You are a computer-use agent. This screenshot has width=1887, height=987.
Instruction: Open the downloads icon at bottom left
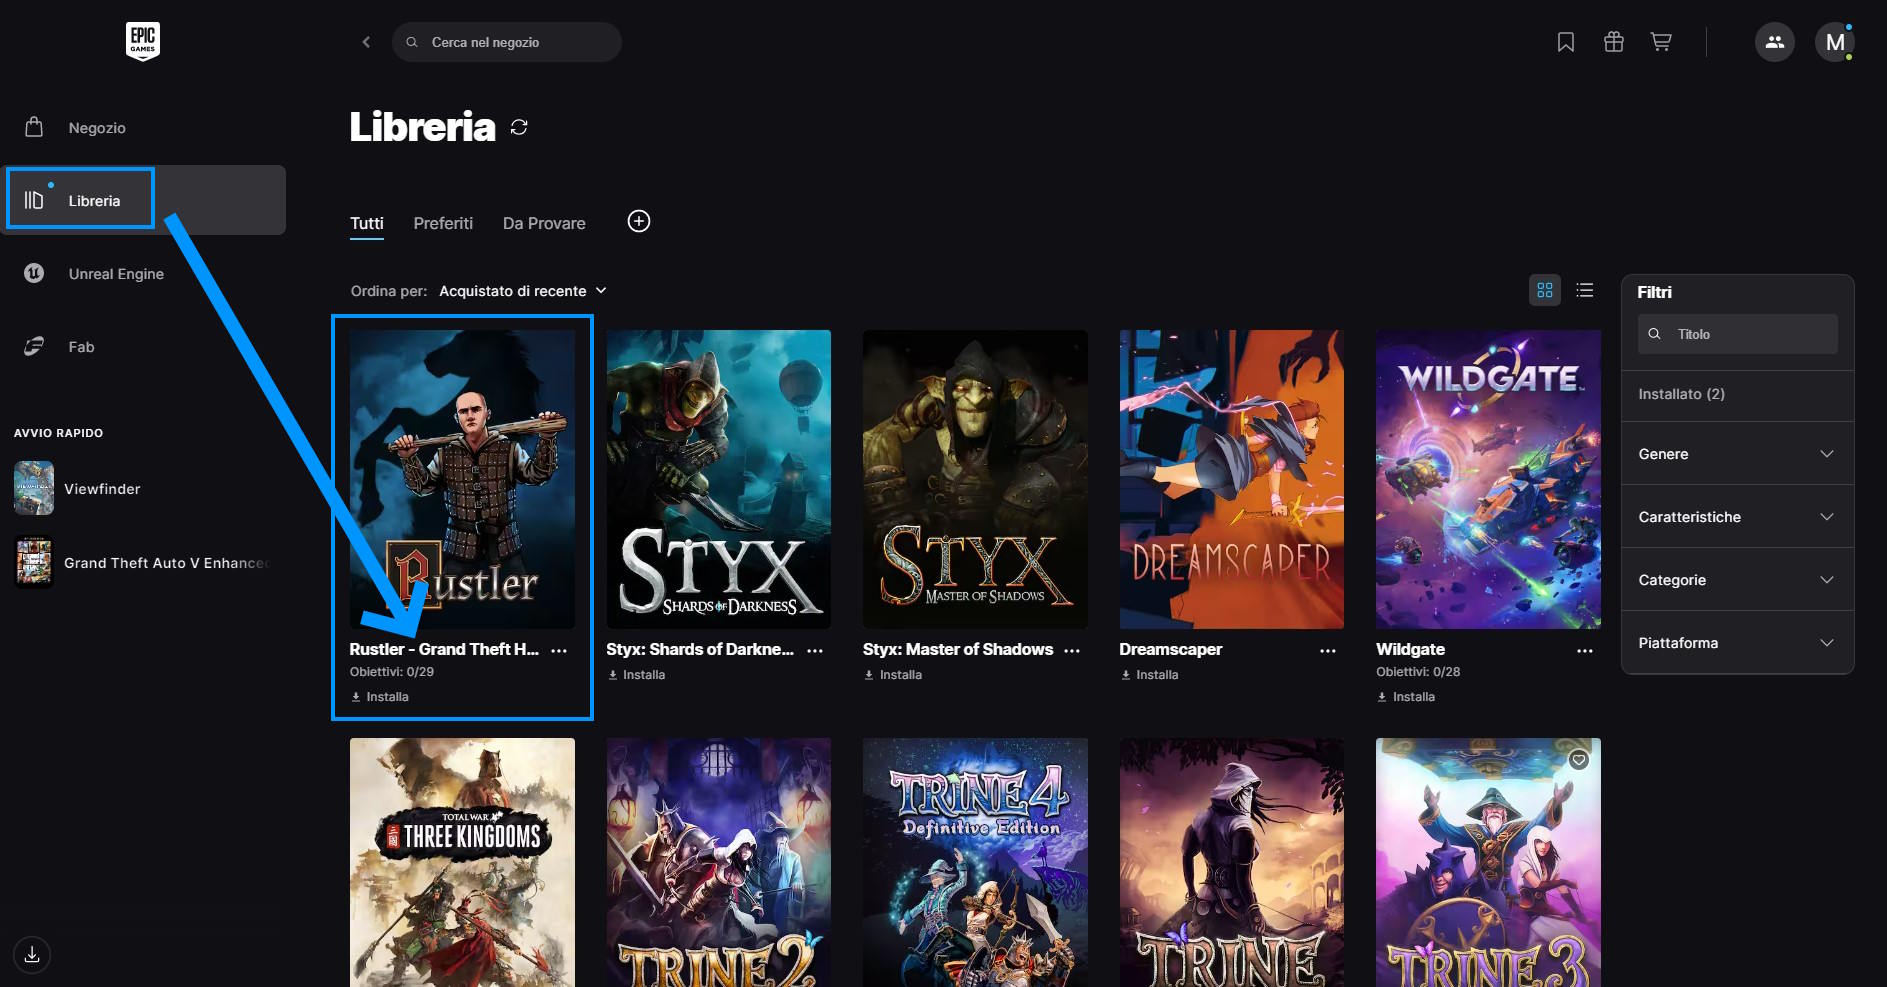tap(32, 954)
